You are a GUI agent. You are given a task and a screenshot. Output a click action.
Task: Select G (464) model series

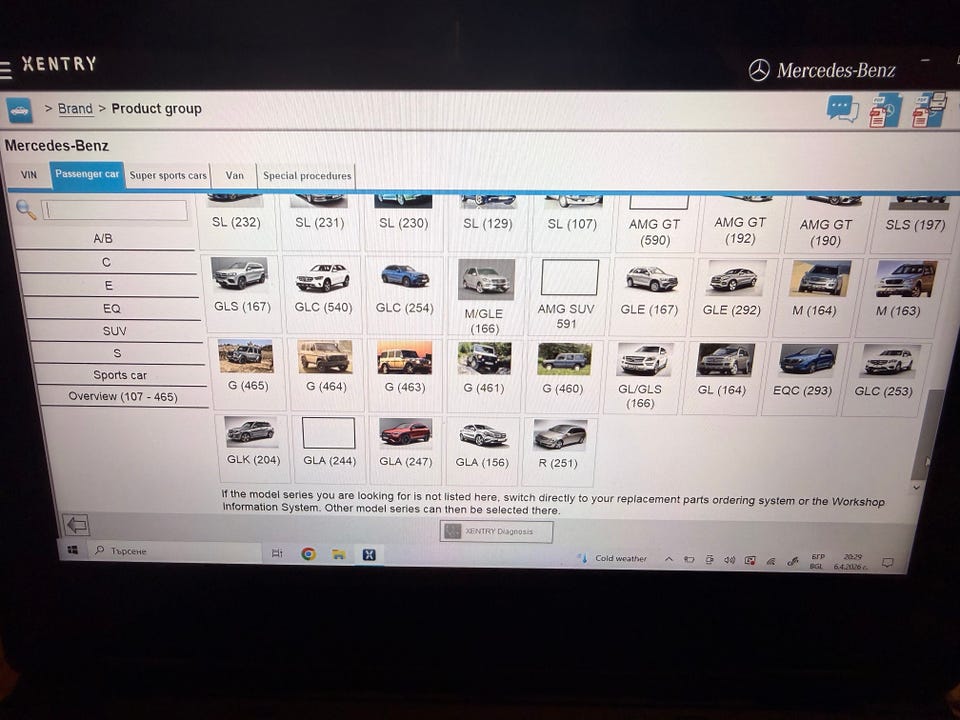(326, 374)
